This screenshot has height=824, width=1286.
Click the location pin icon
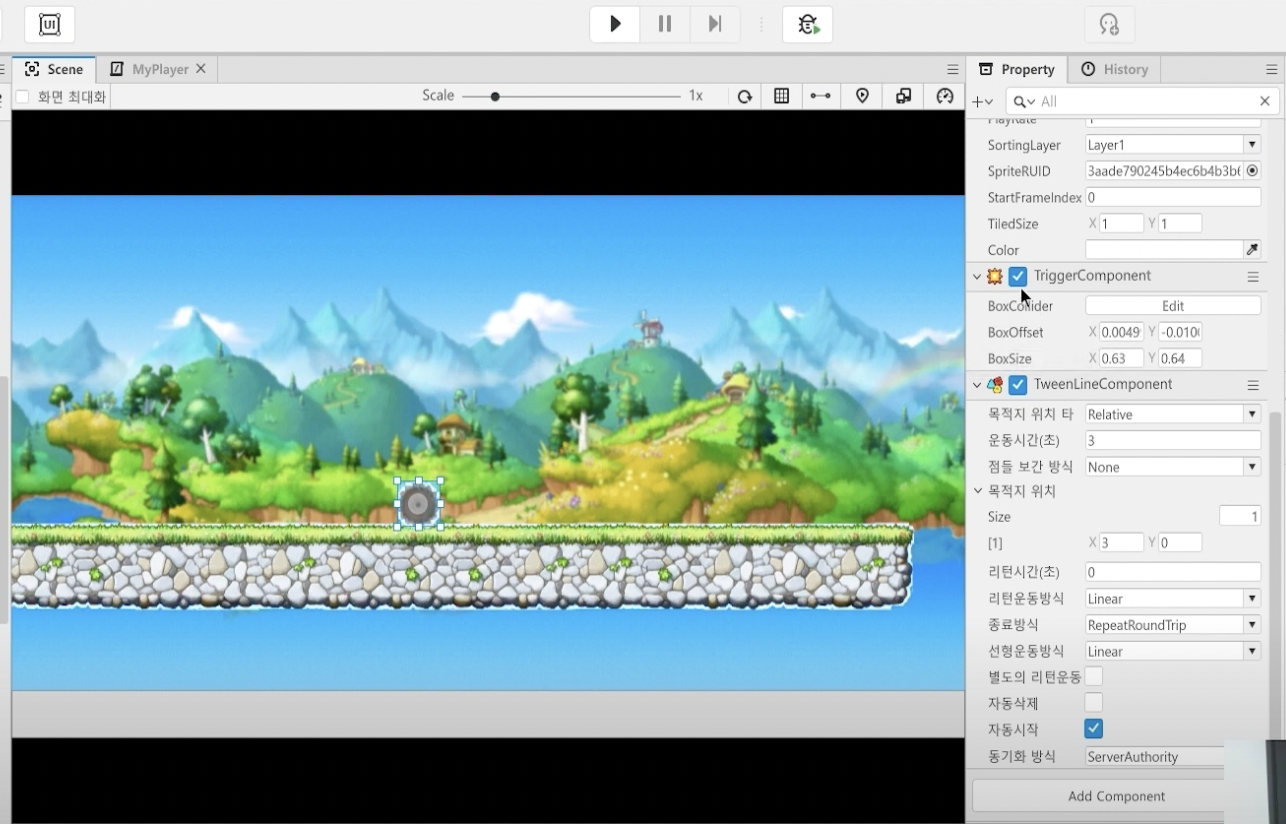point(862,96)
